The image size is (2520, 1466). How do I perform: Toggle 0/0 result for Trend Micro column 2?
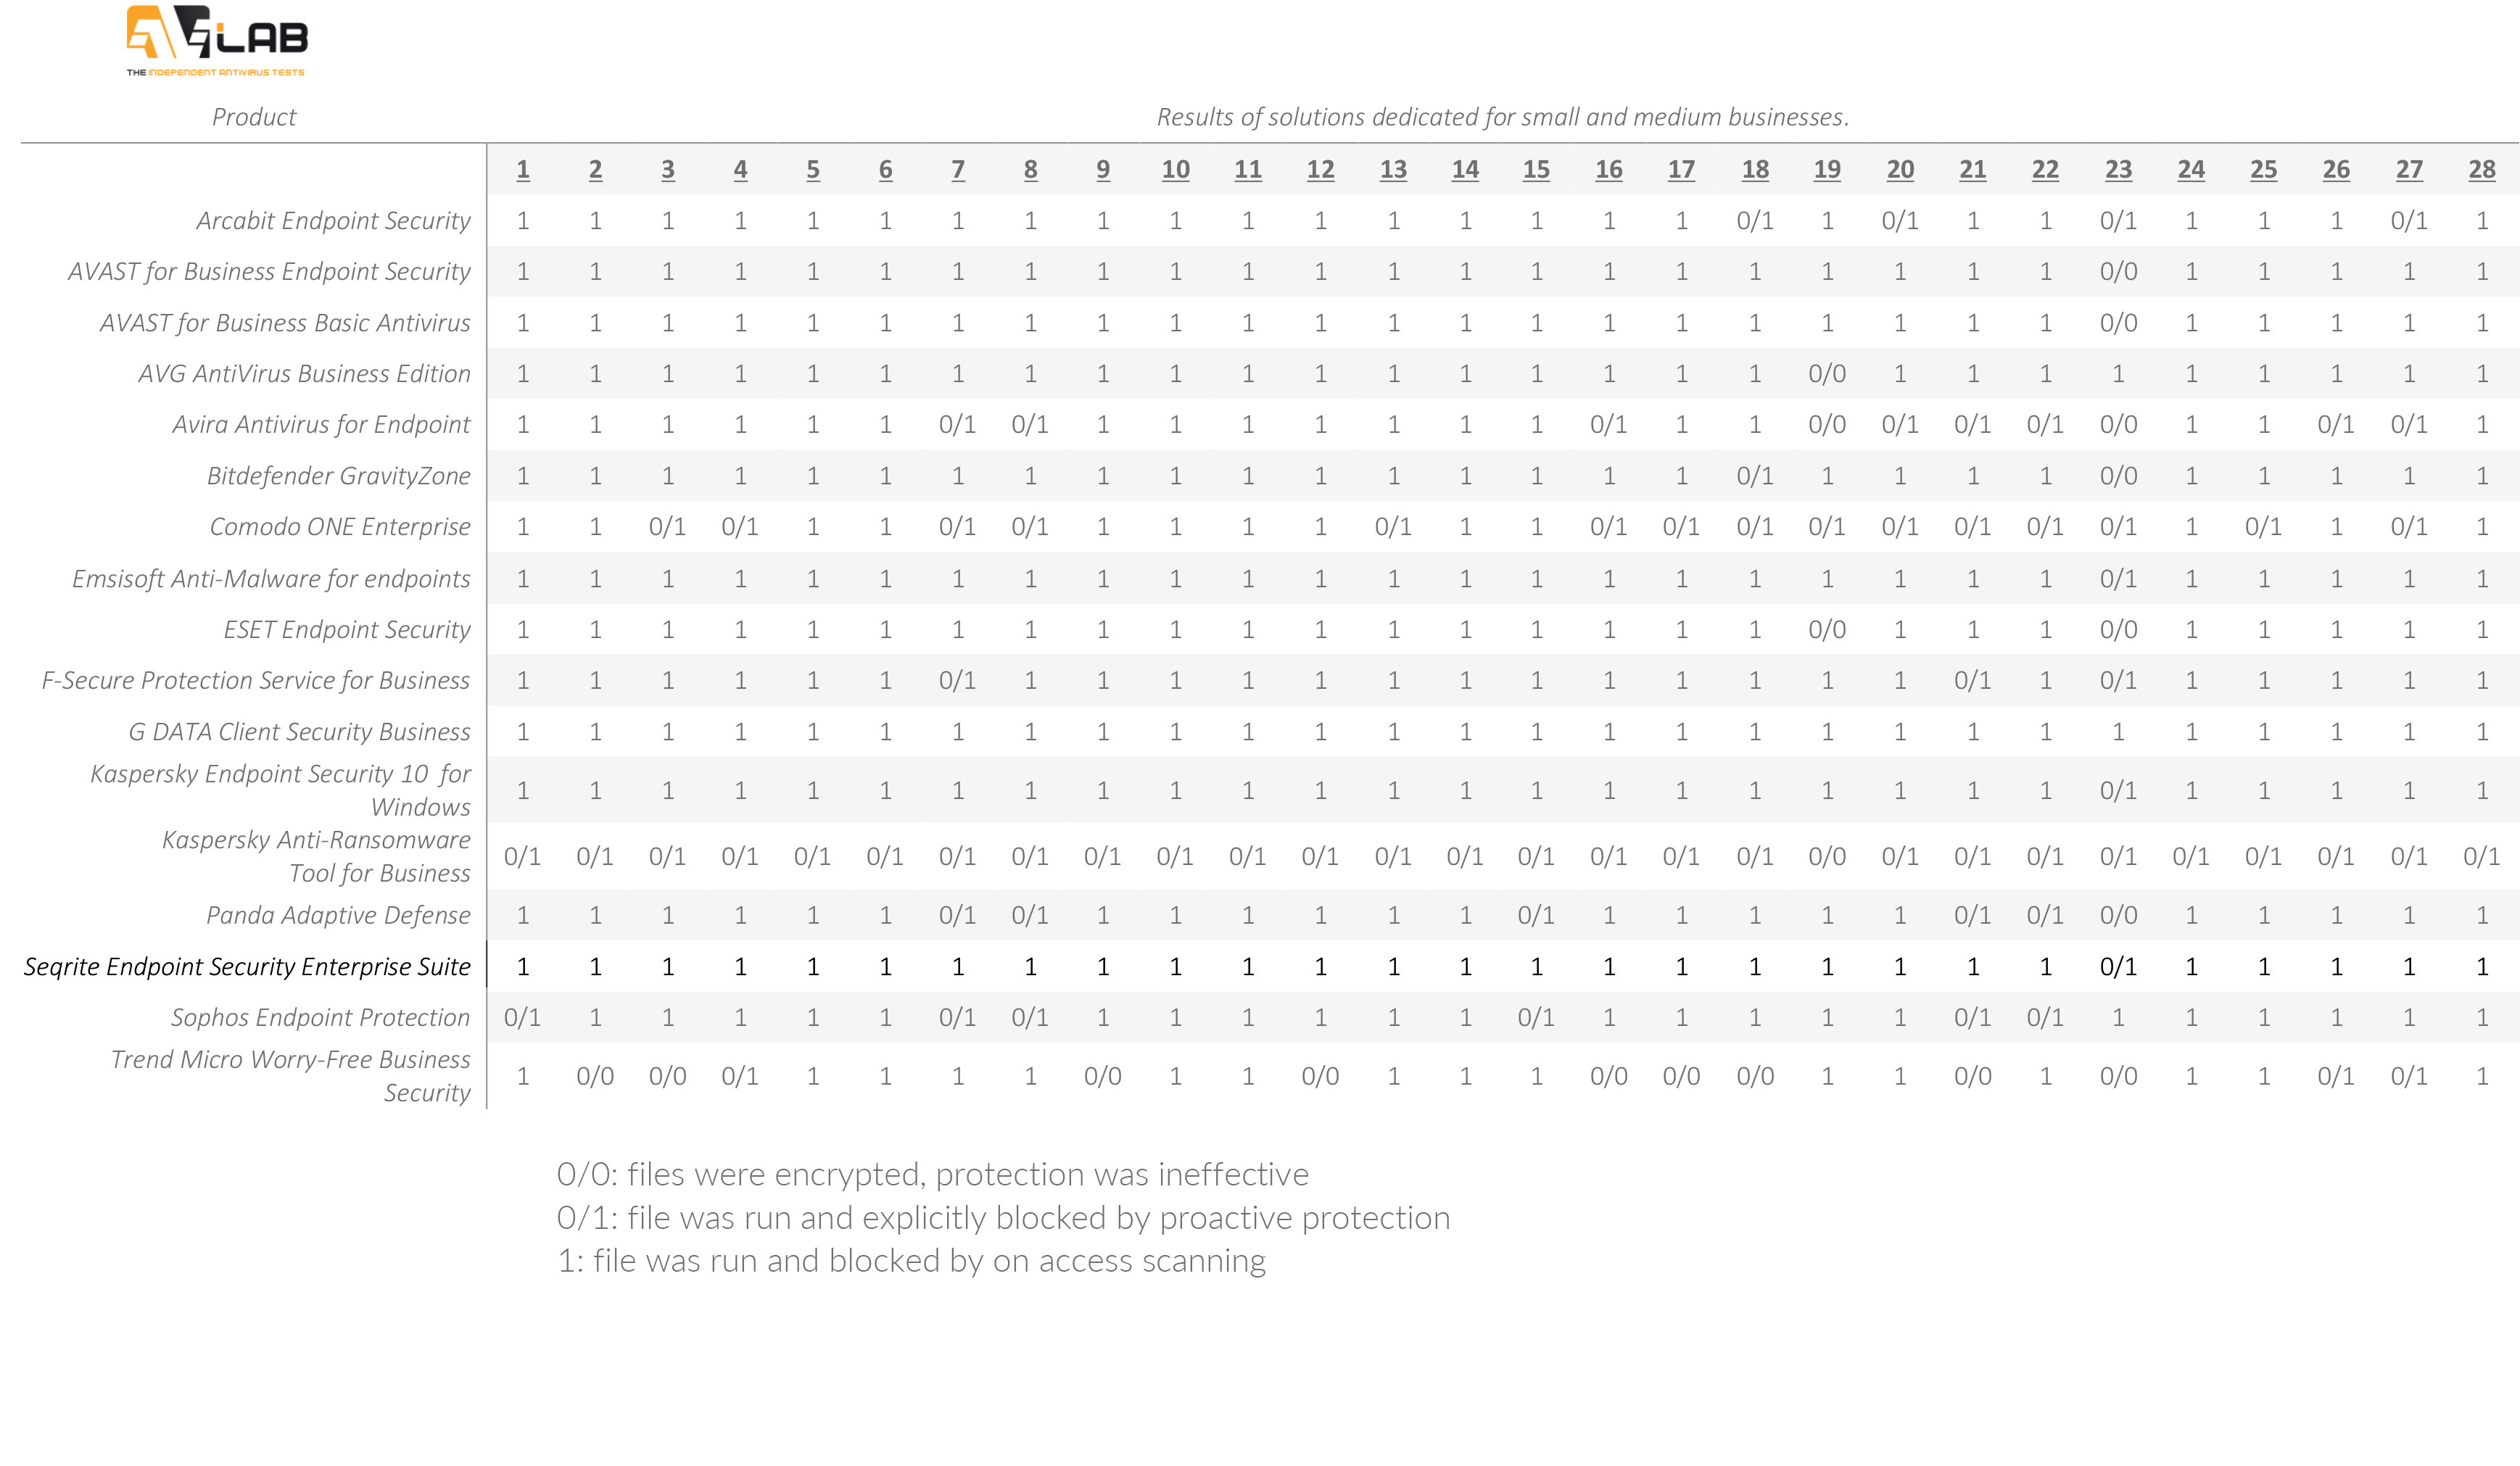(593, 1077)
